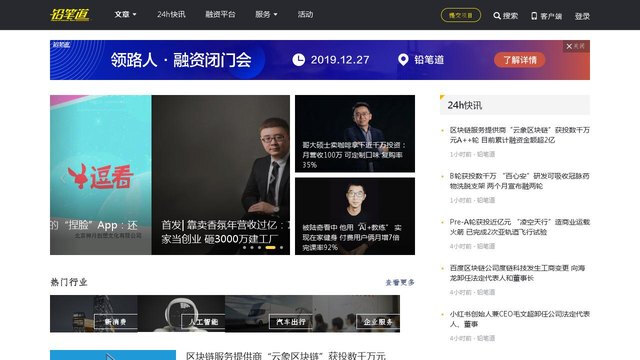
Task: Open the 凌空天行 Pre-A轮 news item
Action: tap(519, 227)
